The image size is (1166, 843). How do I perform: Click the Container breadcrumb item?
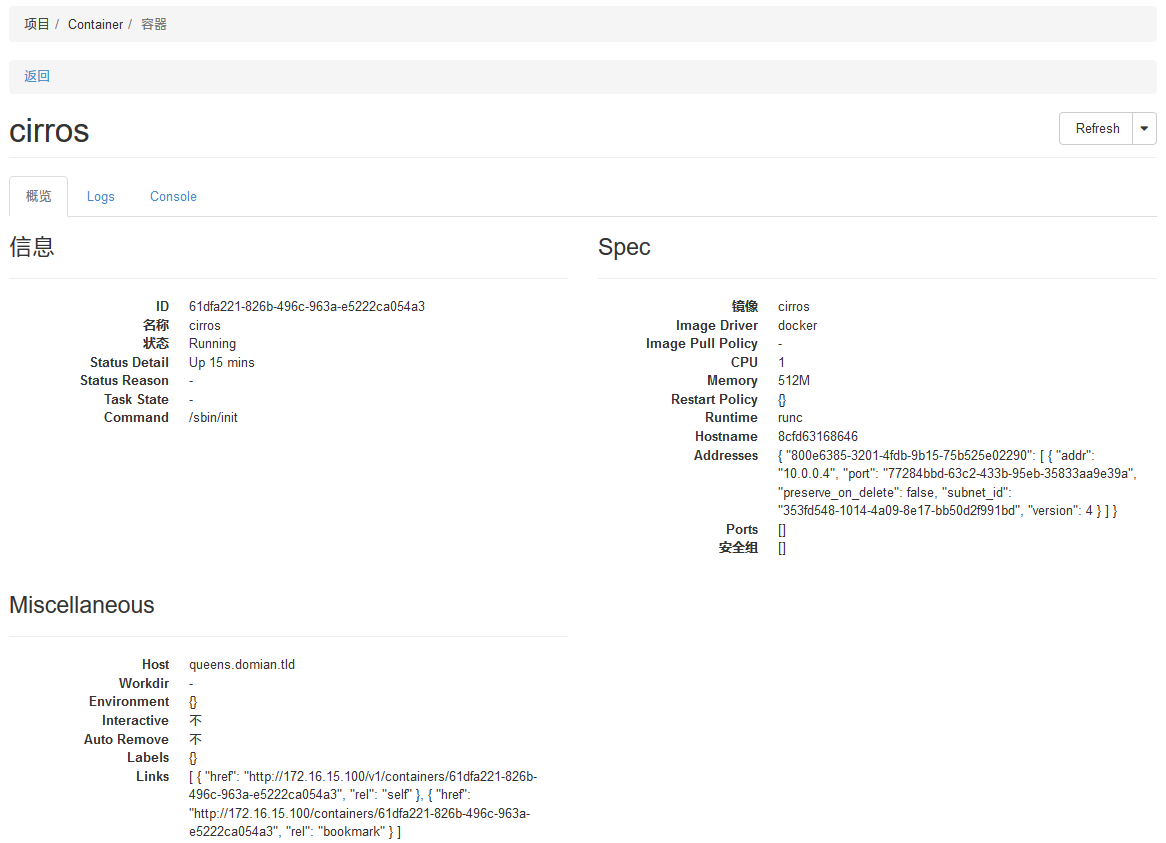pyautogui.click(x=96, y=24)
